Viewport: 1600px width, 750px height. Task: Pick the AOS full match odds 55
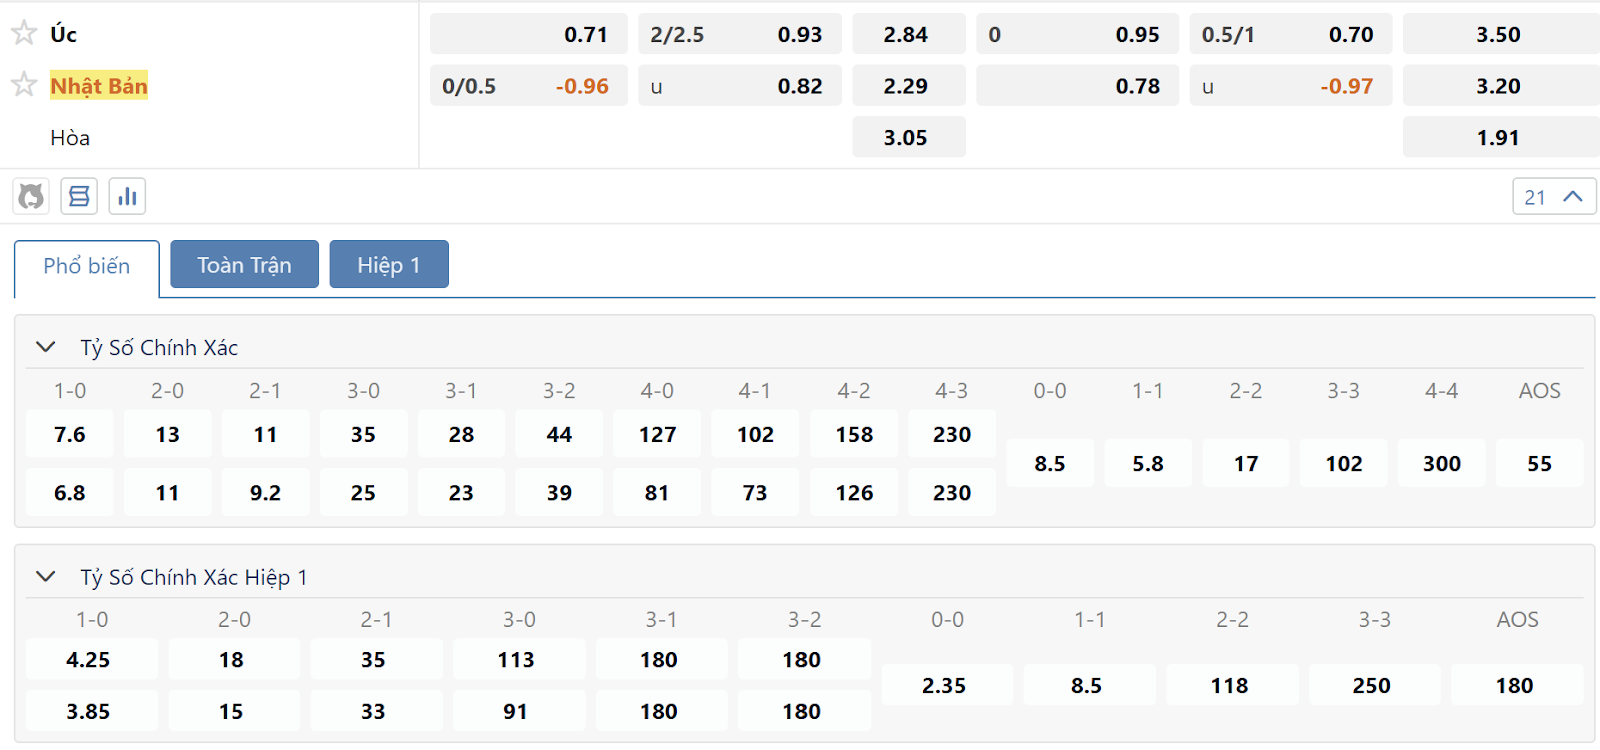[x=1540, y=463]
